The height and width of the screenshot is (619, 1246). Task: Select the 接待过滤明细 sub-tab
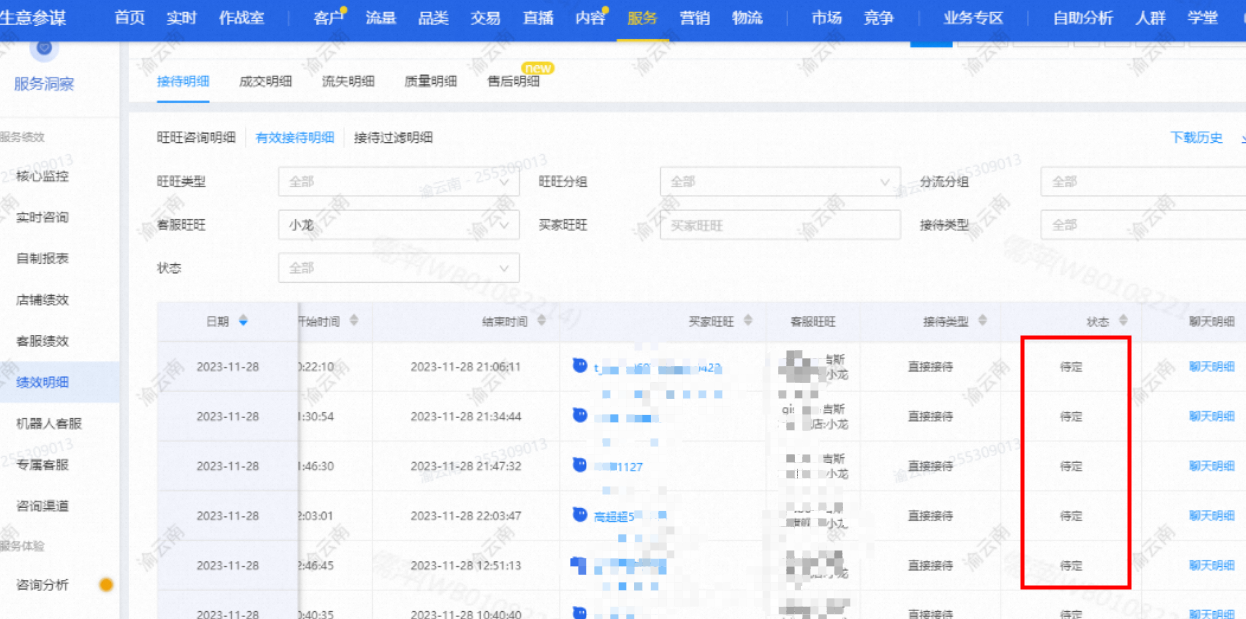393,138
